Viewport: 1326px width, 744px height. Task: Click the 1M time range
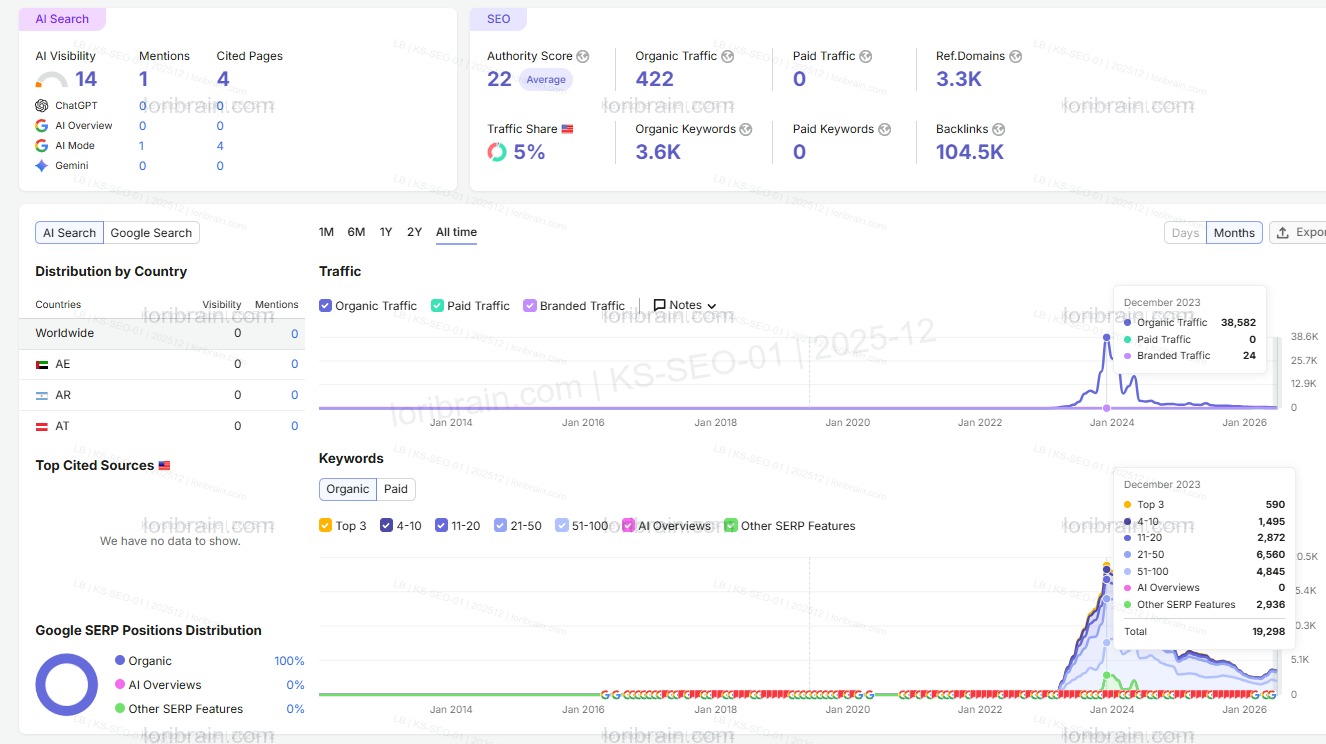pyautogui.click(x=326, y=232)
